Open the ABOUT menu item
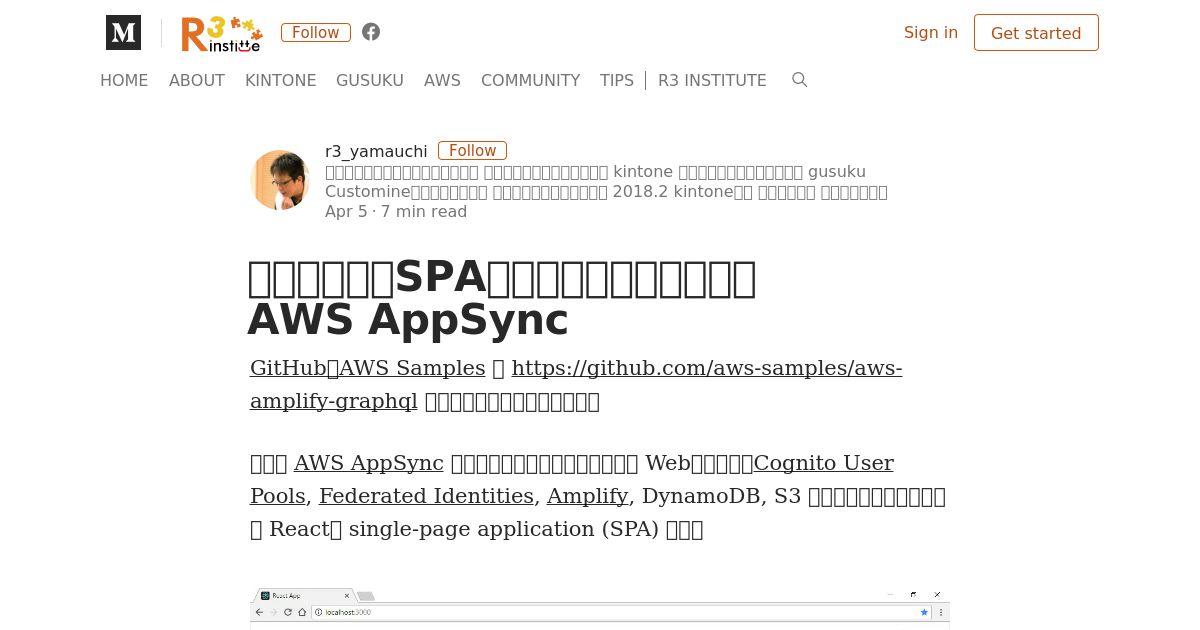Screen dimensions: 1200x630 [x=197, y=80]
